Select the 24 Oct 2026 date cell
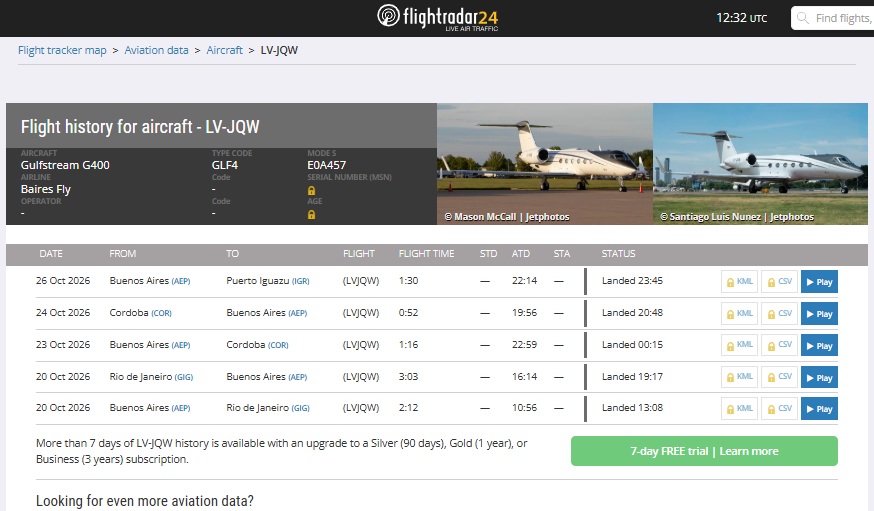874x511 pixels. [x=63, y=313]
